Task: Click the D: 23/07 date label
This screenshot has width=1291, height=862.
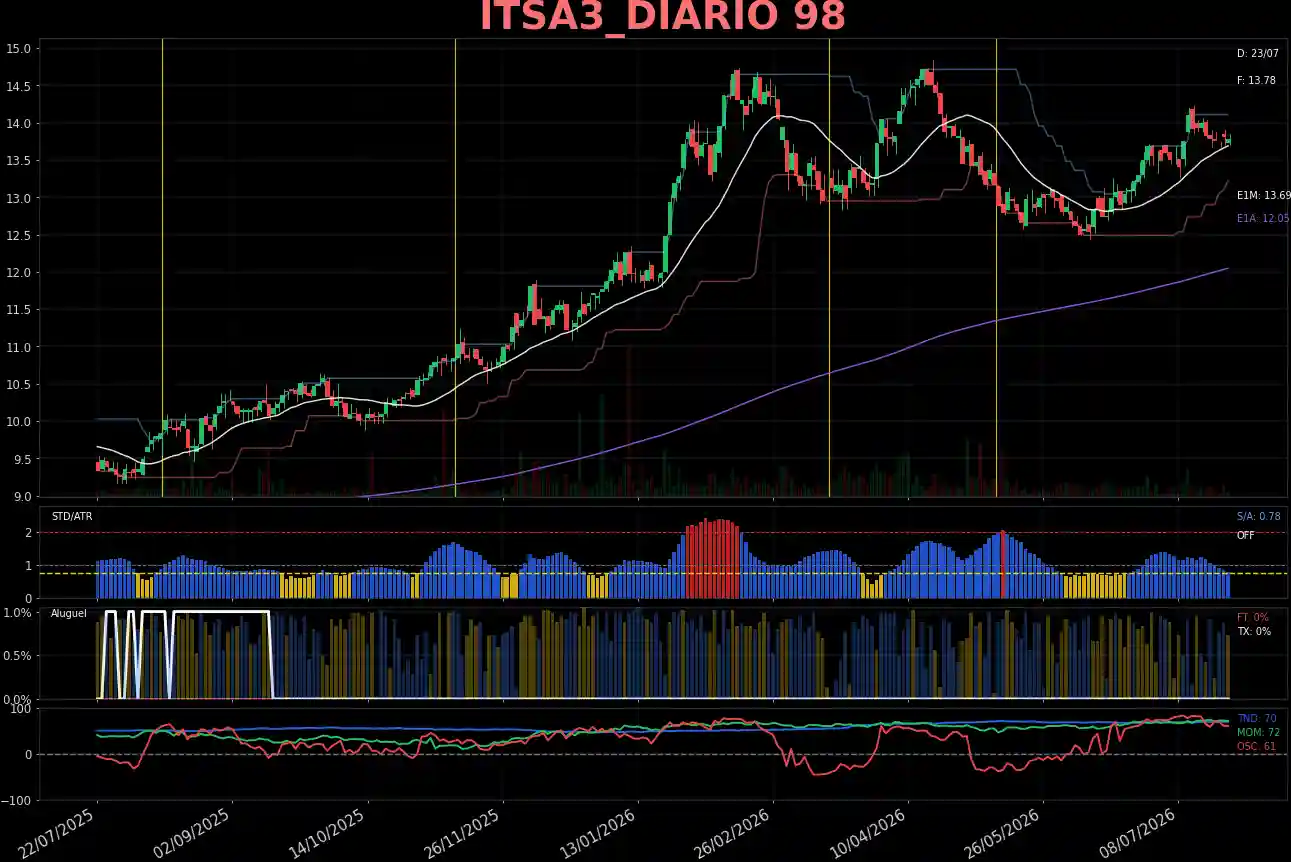Action: 1257,53
